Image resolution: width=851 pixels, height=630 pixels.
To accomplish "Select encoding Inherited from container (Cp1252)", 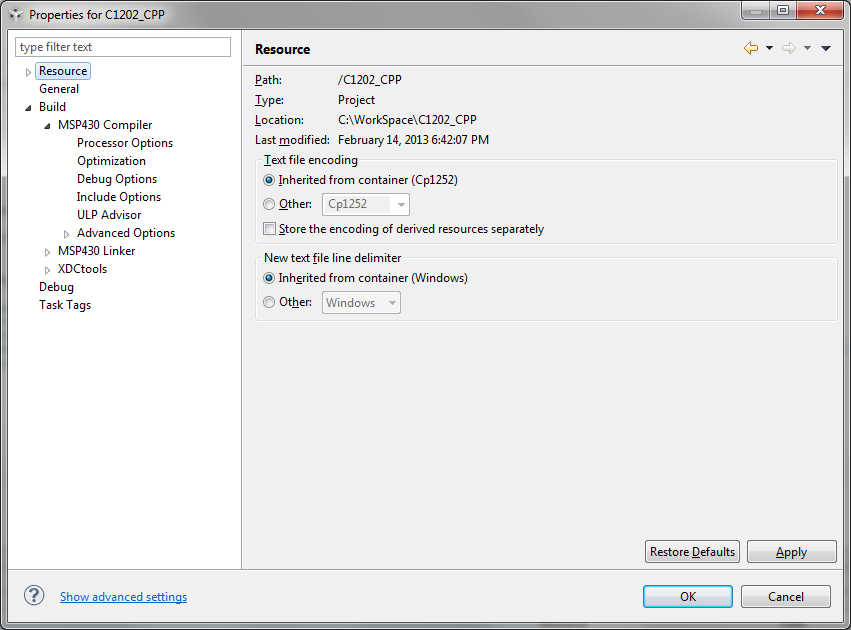I will pos(269,180).
